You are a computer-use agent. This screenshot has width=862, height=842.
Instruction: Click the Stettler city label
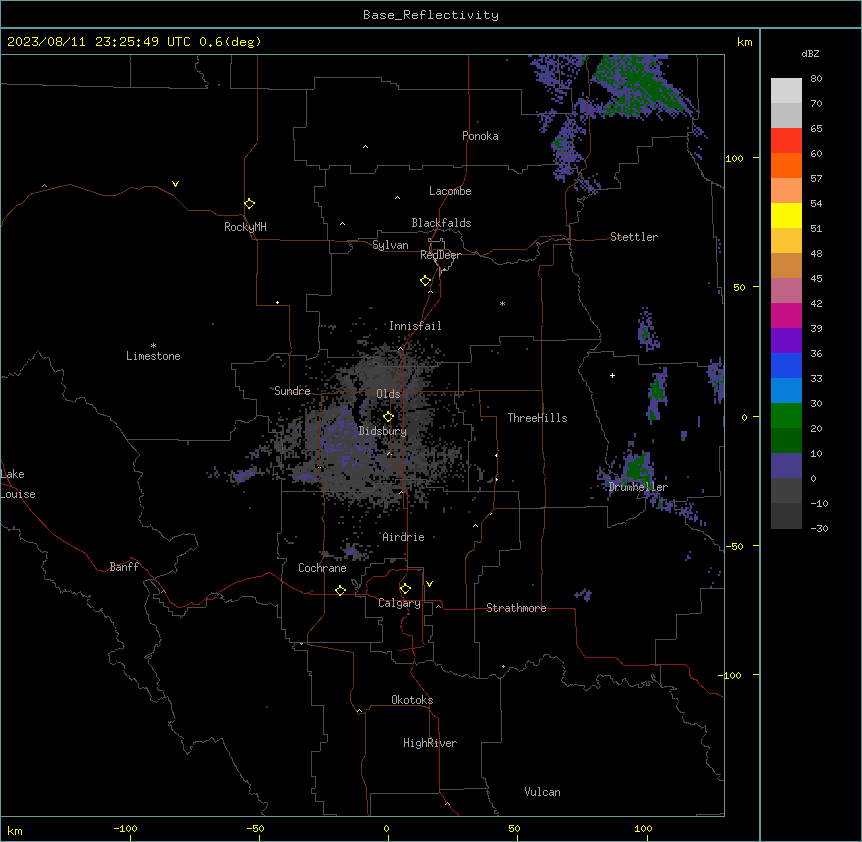(634, 237)
